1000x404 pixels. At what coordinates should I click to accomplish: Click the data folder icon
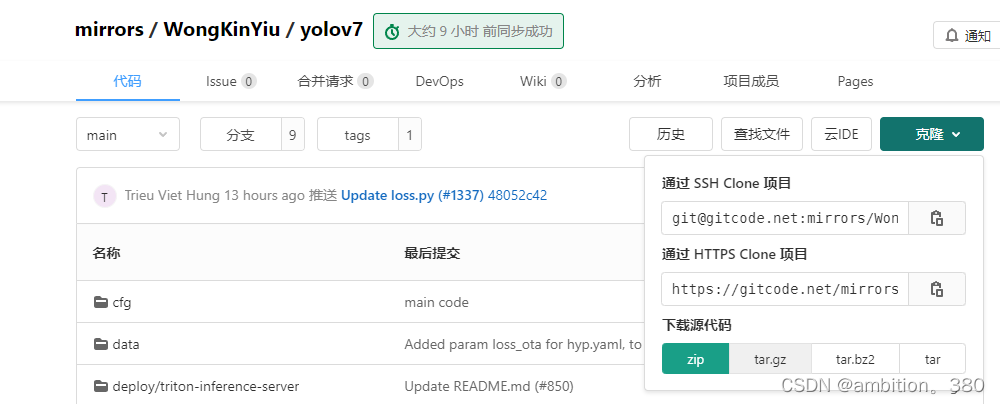100,344
